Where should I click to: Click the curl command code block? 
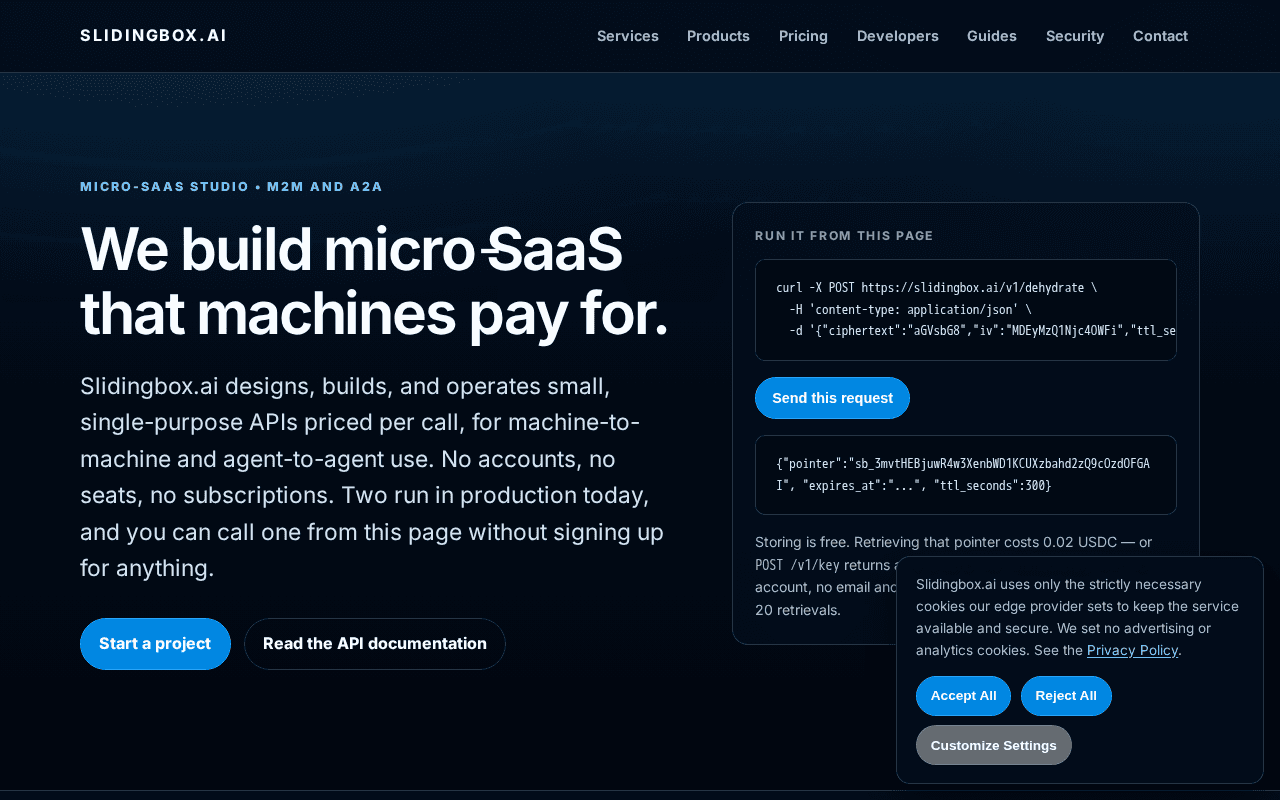tap(966, 310)
